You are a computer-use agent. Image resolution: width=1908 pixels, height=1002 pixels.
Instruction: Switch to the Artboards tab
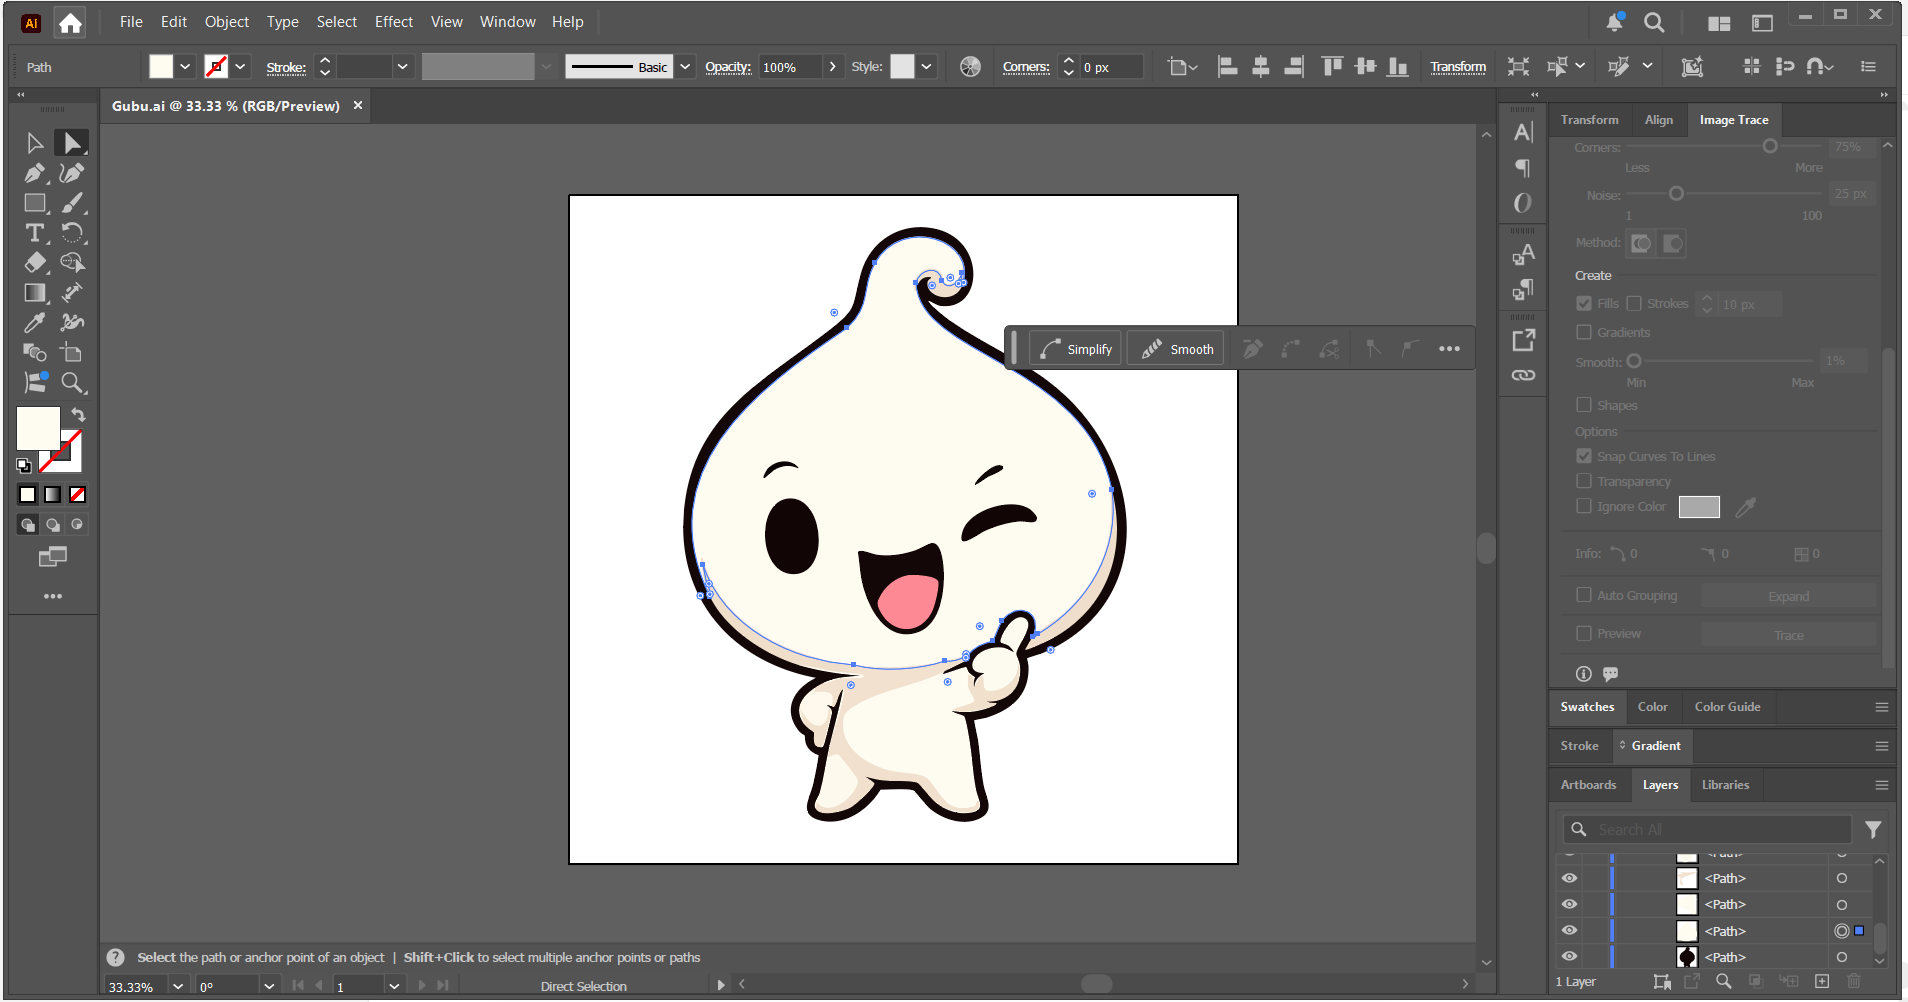1588,785
